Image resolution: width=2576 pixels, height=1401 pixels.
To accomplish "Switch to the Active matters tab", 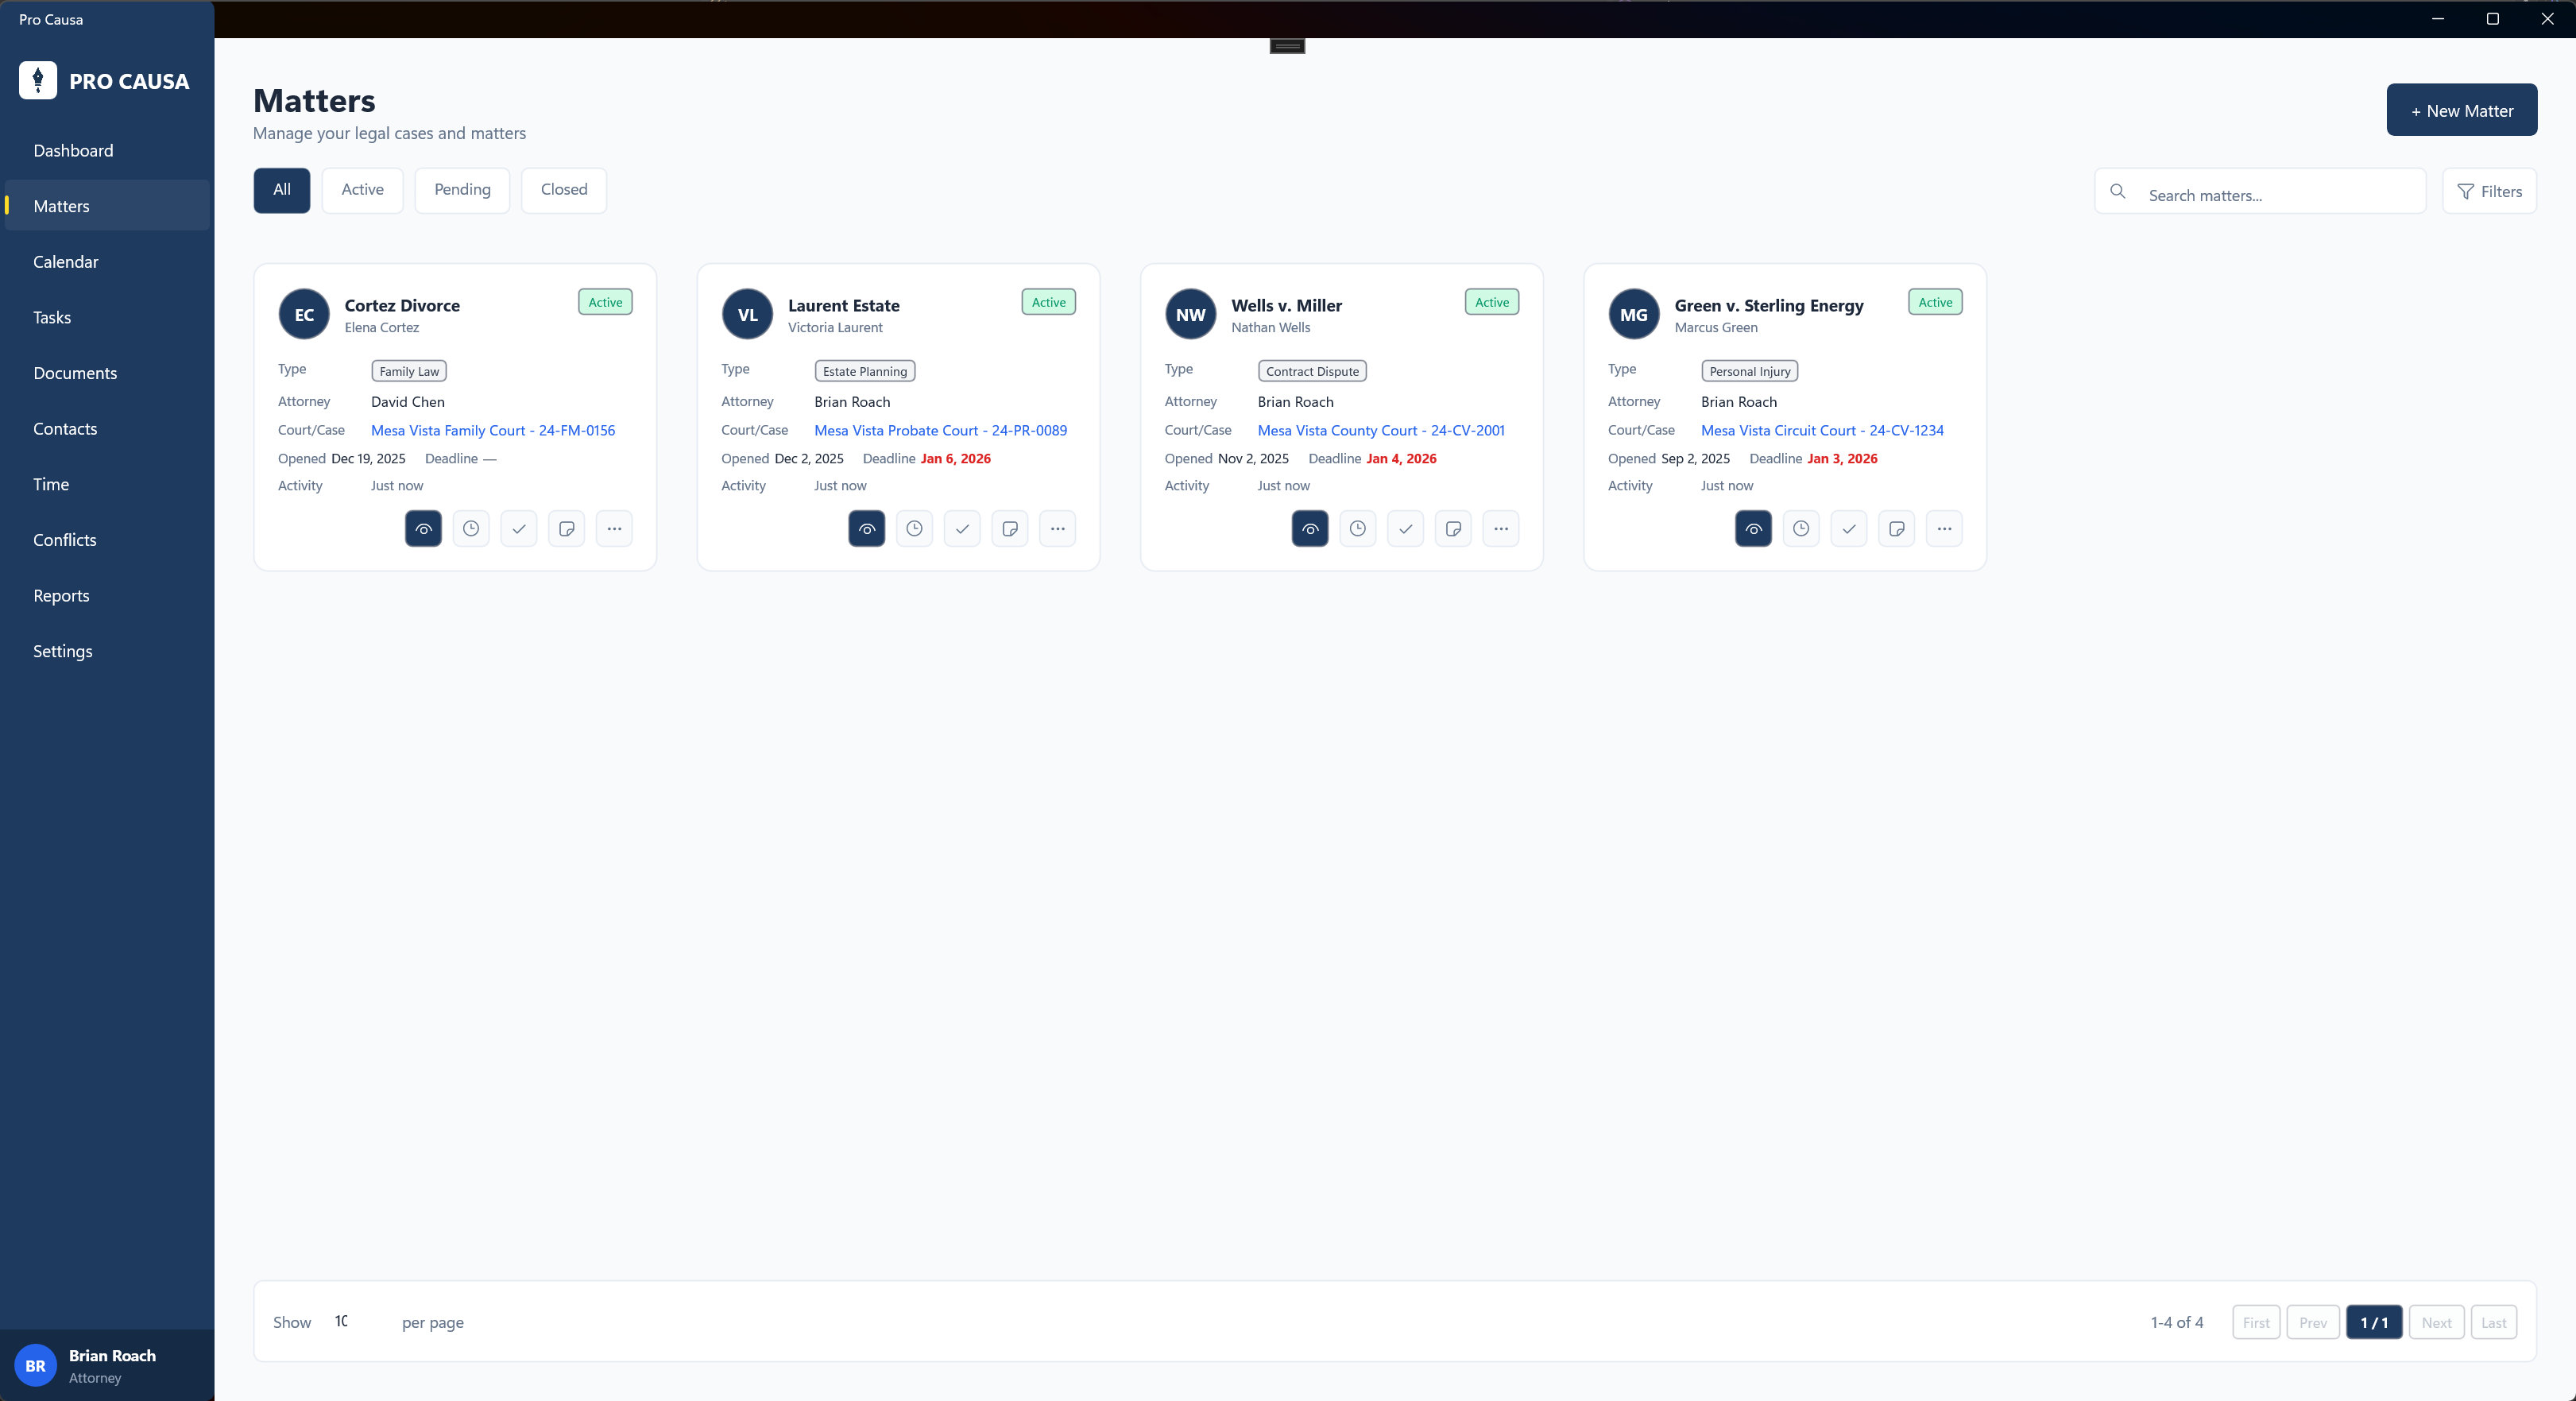I will coord(362,190).
